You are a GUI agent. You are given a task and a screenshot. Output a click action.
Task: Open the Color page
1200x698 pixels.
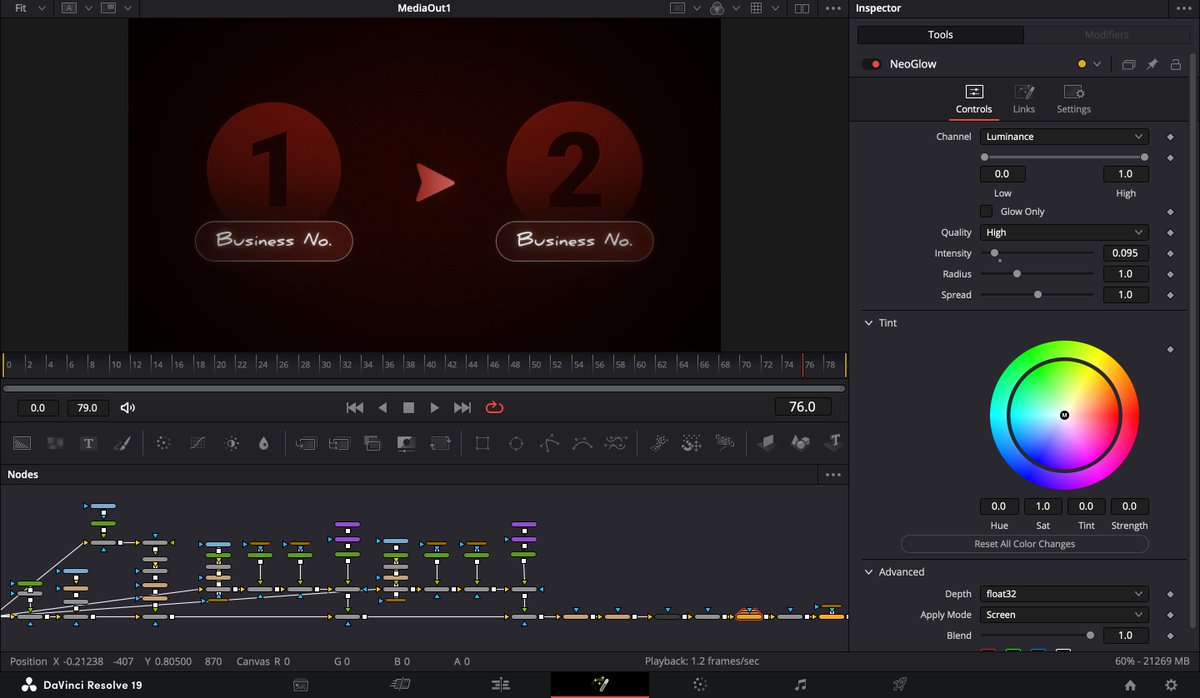pos(700,685)
